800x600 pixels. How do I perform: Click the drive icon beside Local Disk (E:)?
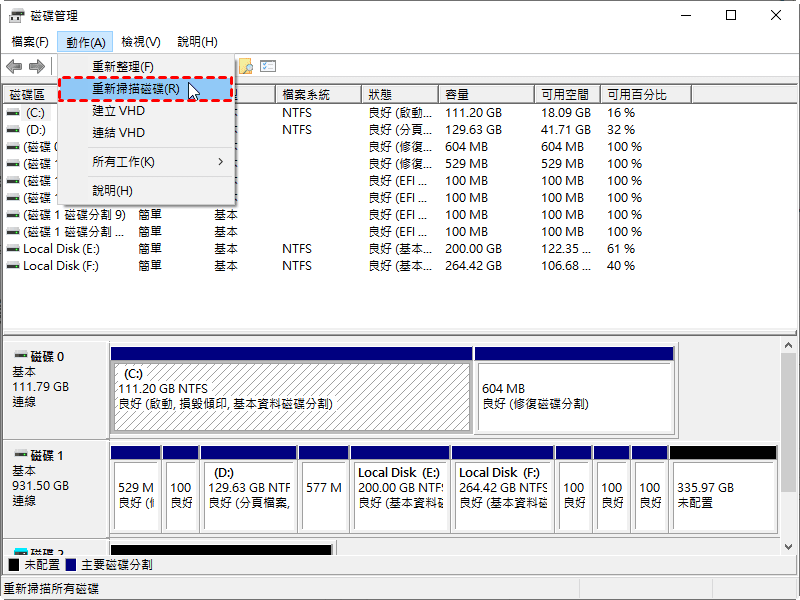13,249
